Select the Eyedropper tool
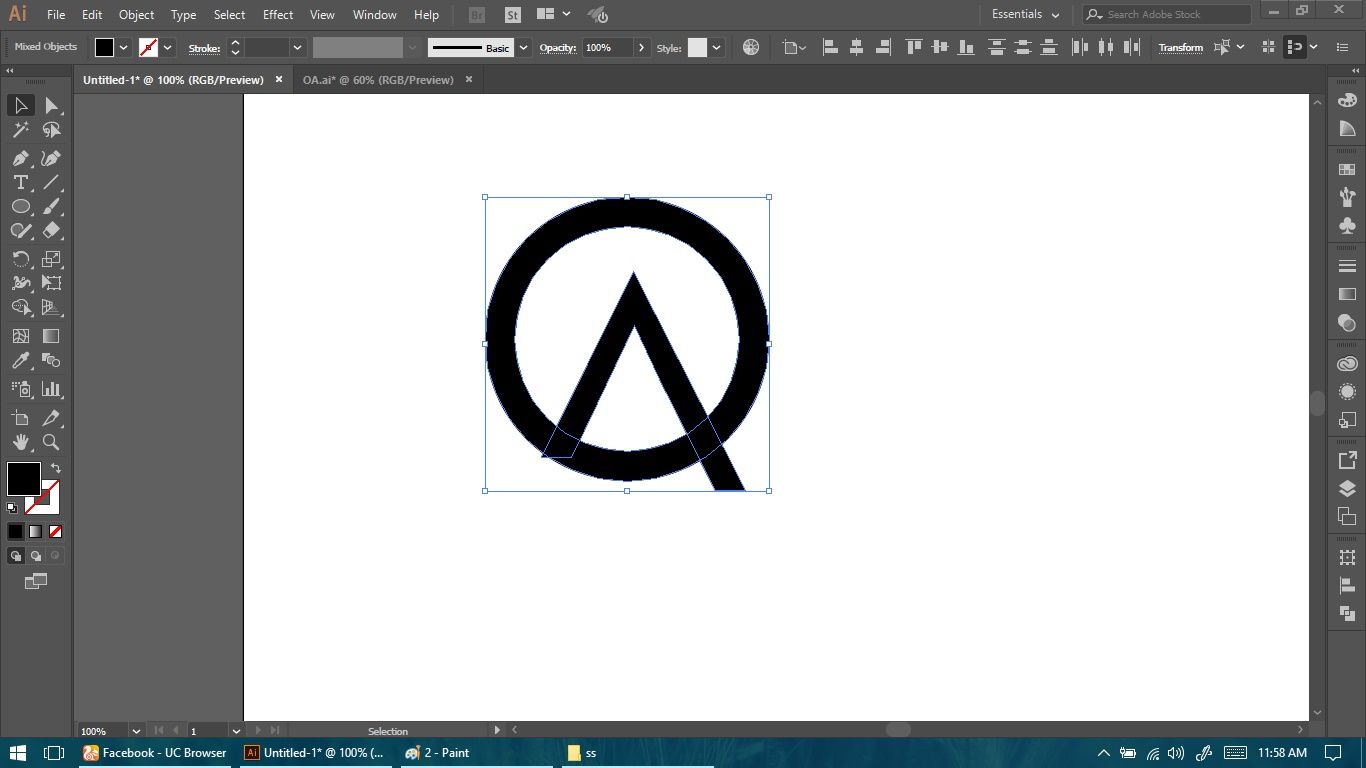This screenshot has width=1366, height=768. (20, 360)
